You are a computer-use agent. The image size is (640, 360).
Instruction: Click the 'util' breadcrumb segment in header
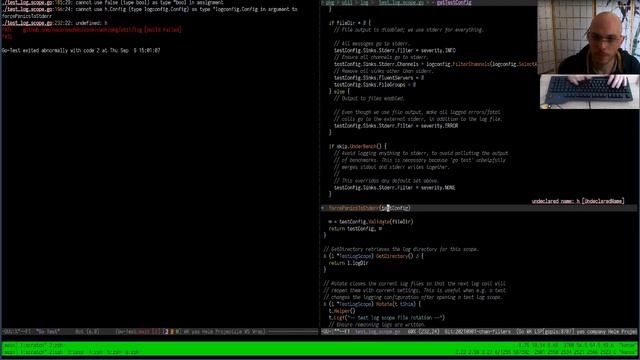point(347,2)
